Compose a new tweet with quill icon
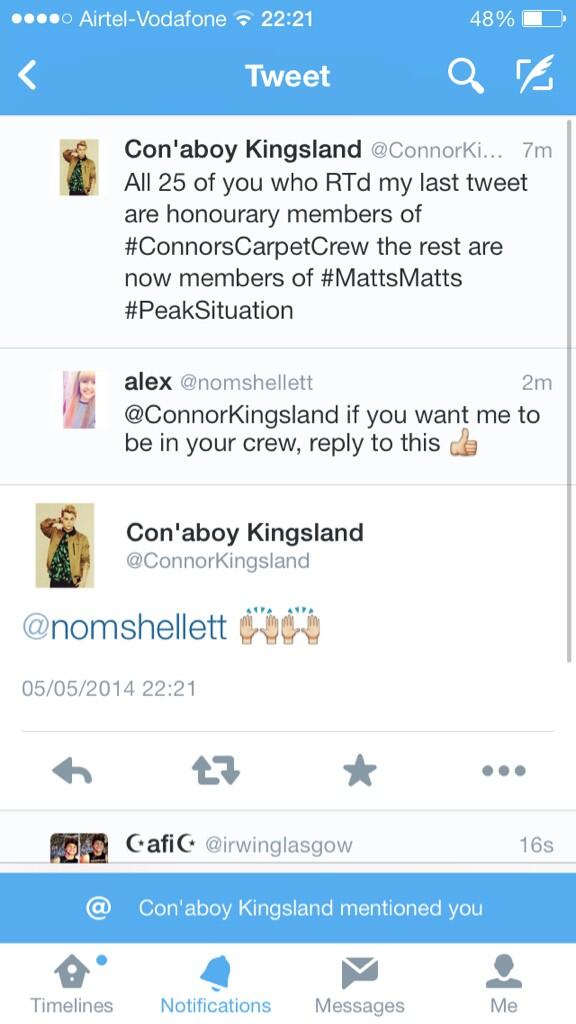The width and height of the screenshot is (576, 1024). click(x=535, y=74)
